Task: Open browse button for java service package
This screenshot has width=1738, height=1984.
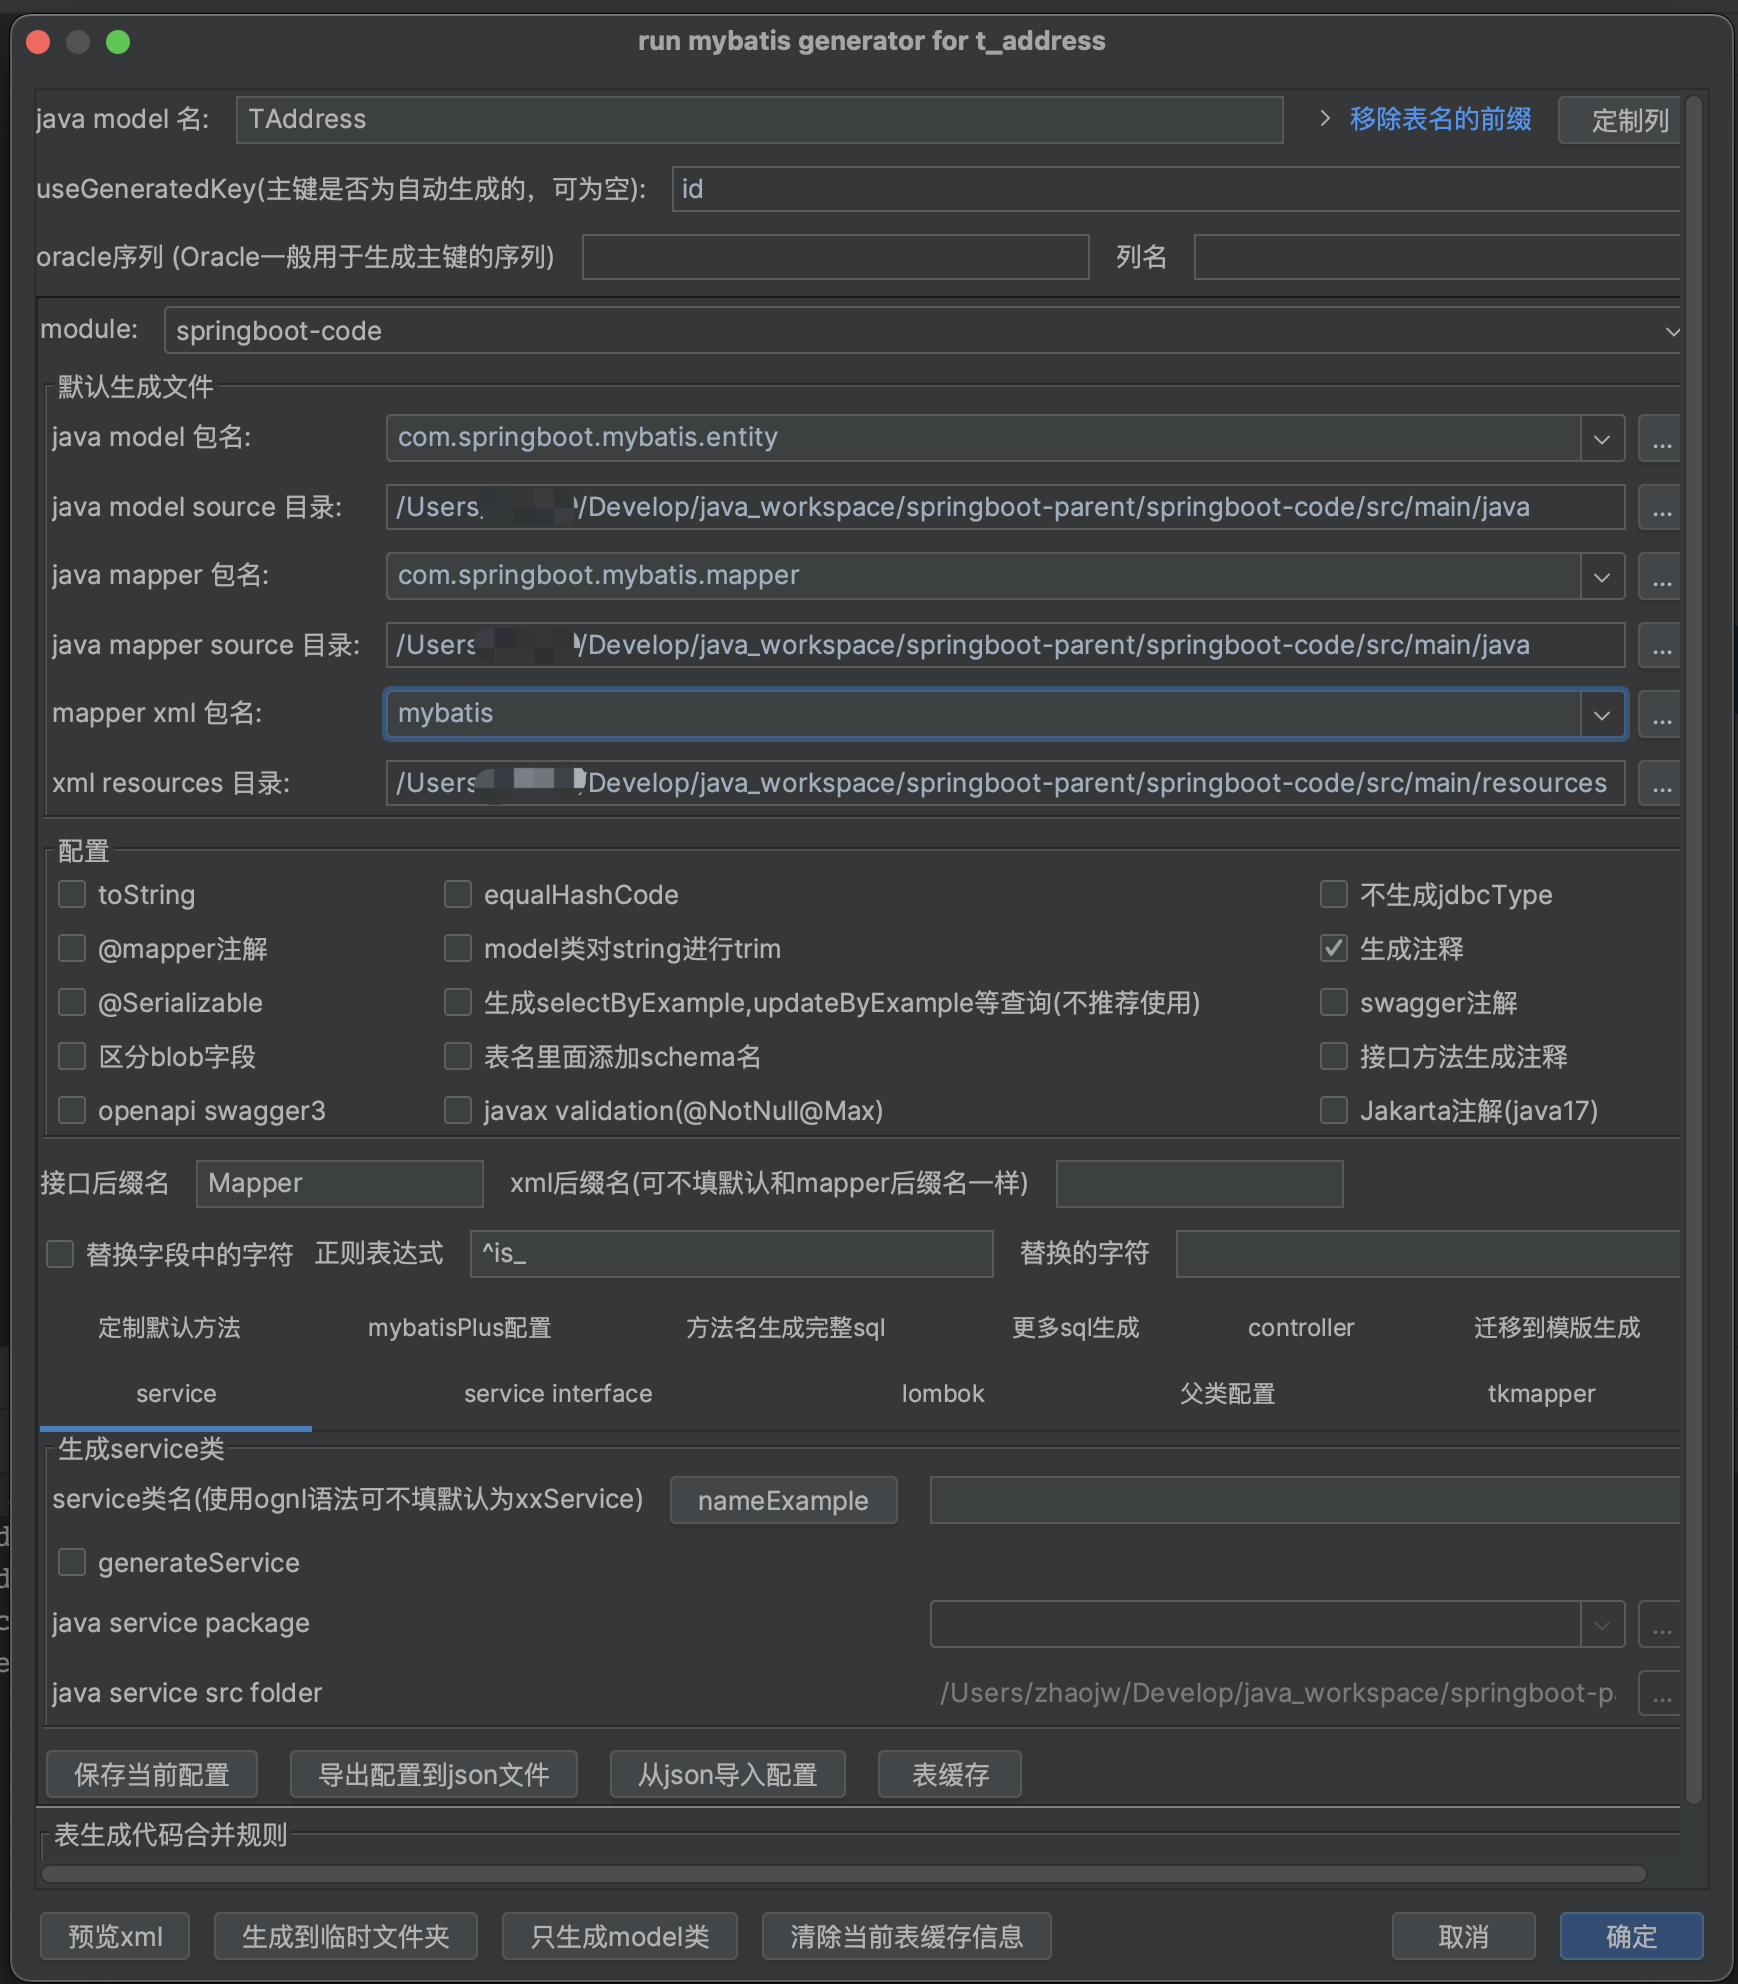Action: (x=1661, y=1625)
